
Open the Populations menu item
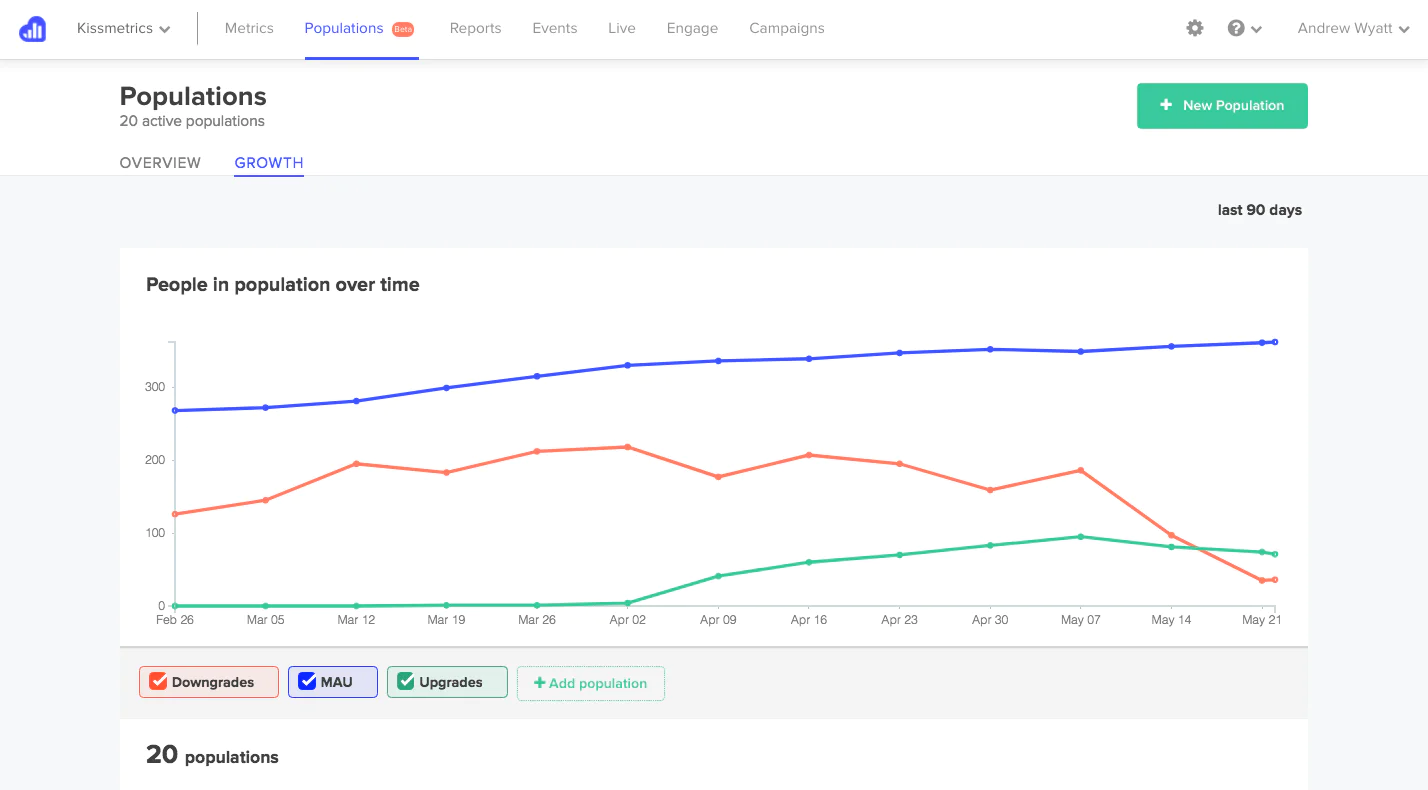[344, 28]
